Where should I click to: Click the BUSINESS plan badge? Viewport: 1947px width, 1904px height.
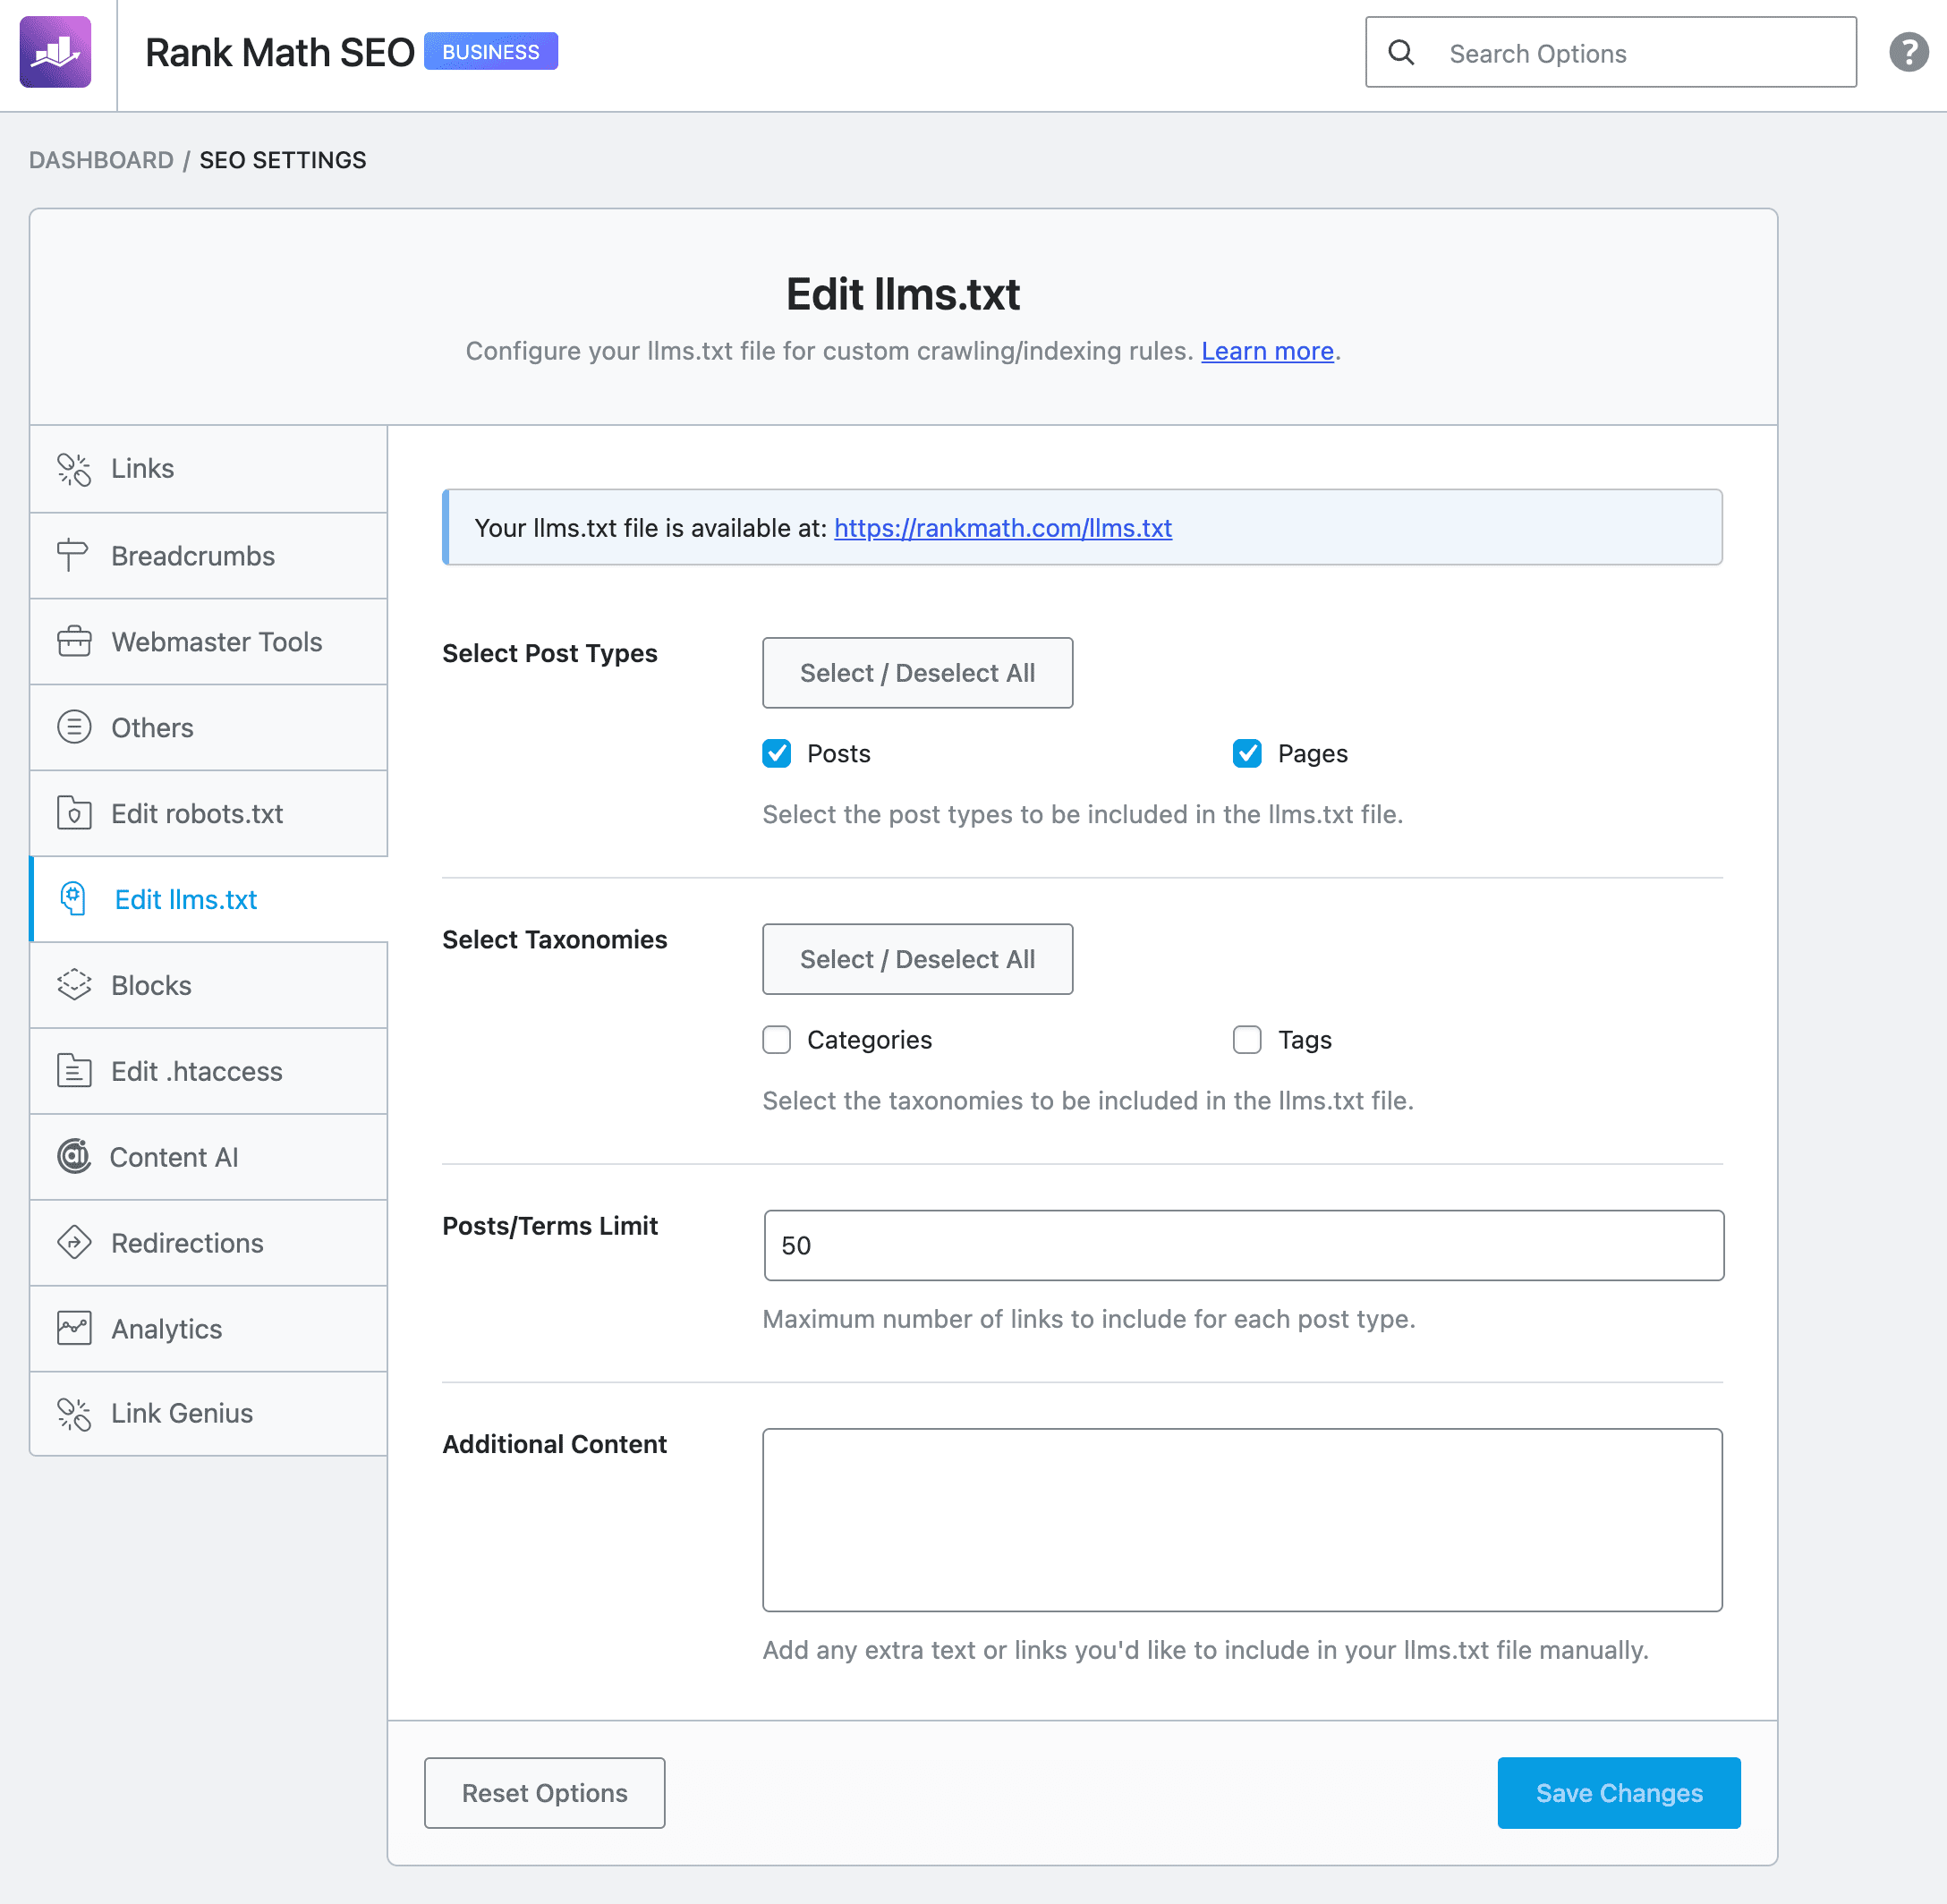click(x=491, y=52)
